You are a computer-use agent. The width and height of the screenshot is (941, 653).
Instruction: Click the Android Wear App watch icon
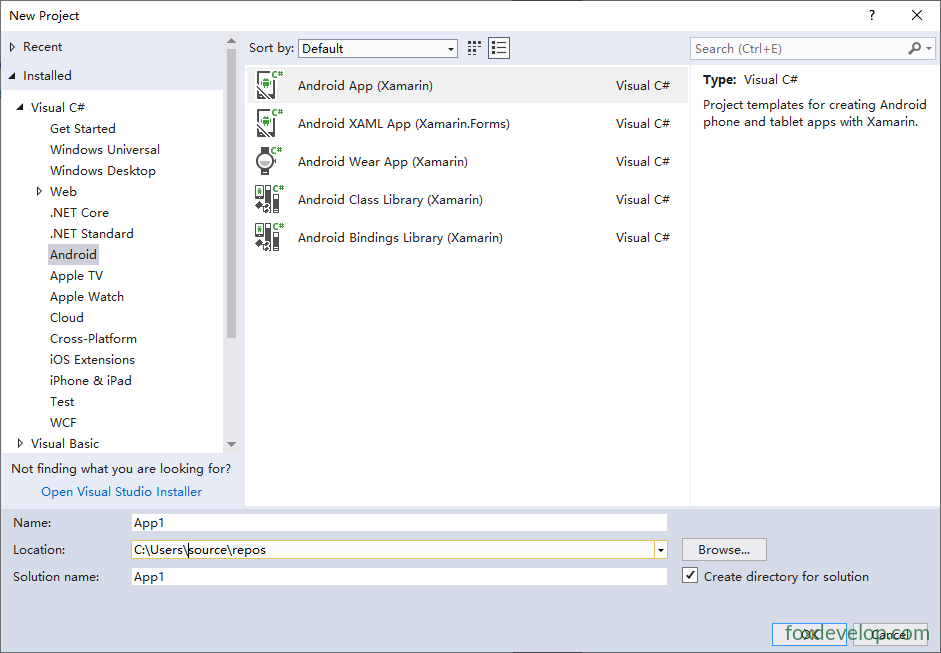[269, 161]
